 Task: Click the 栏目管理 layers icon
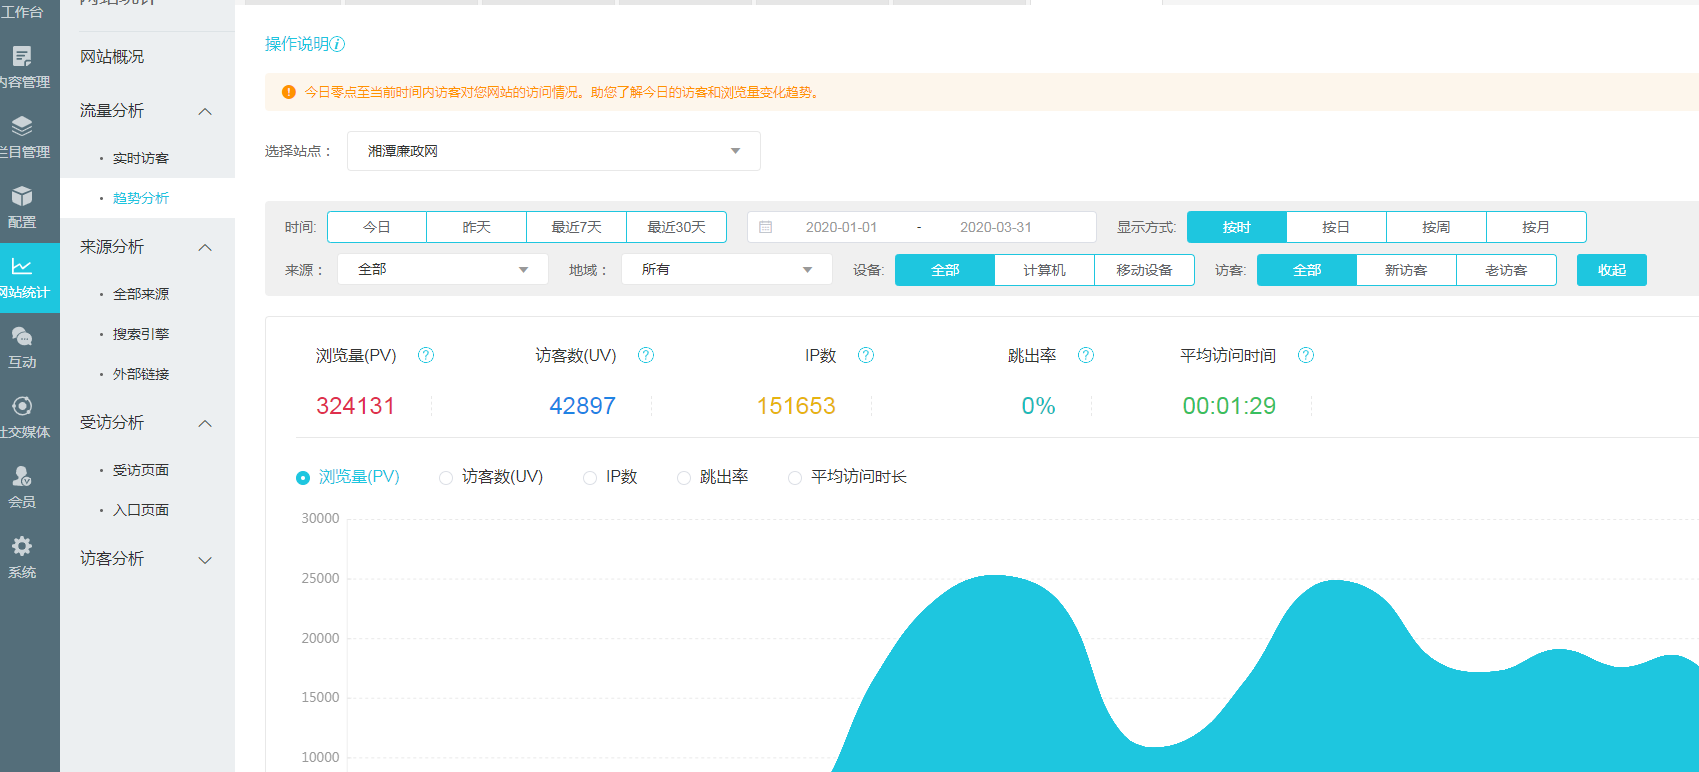coord(22,127)
